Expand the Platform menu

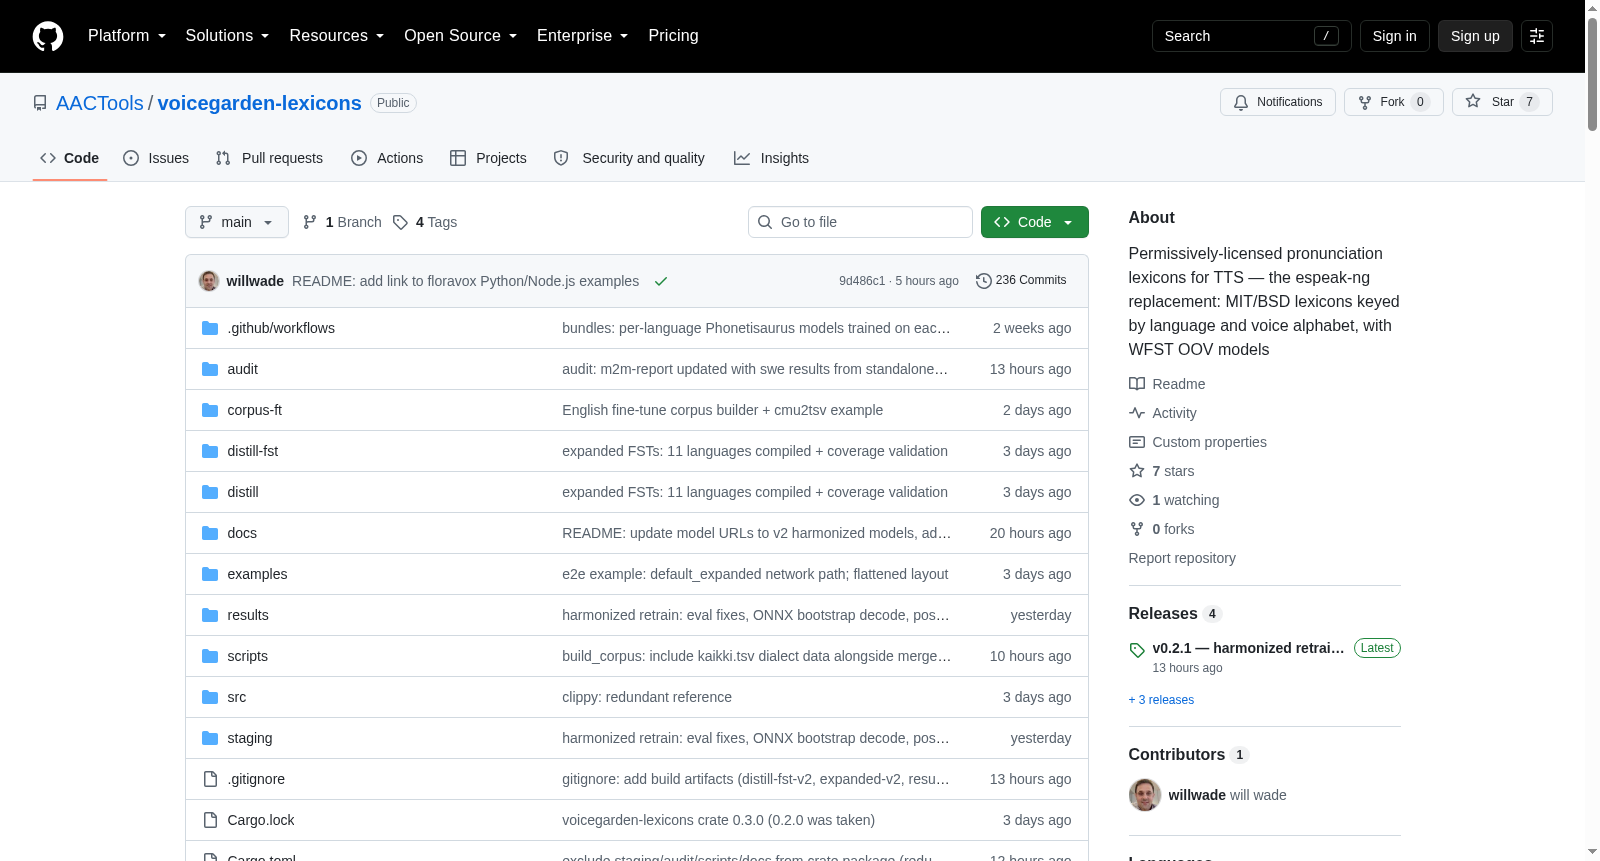click(x=127, y=36)
